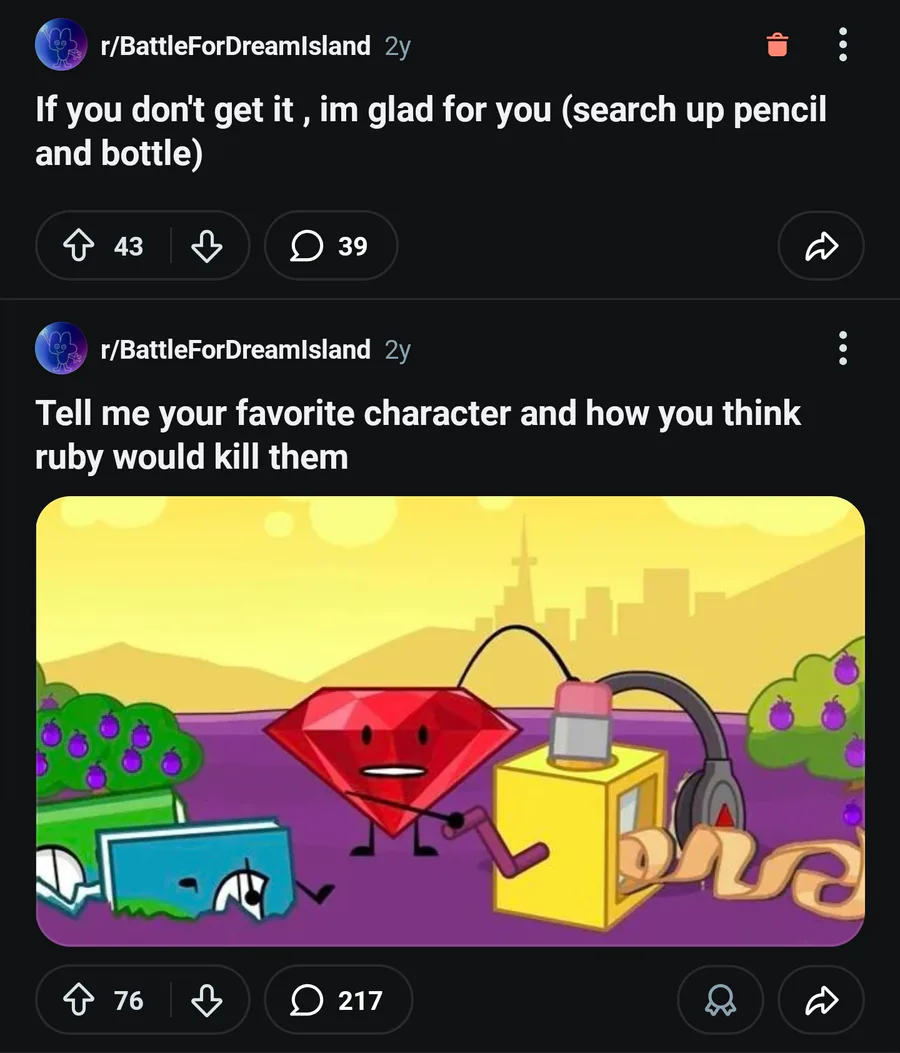Open subreddit avatar on ruby post

[60, 349]
